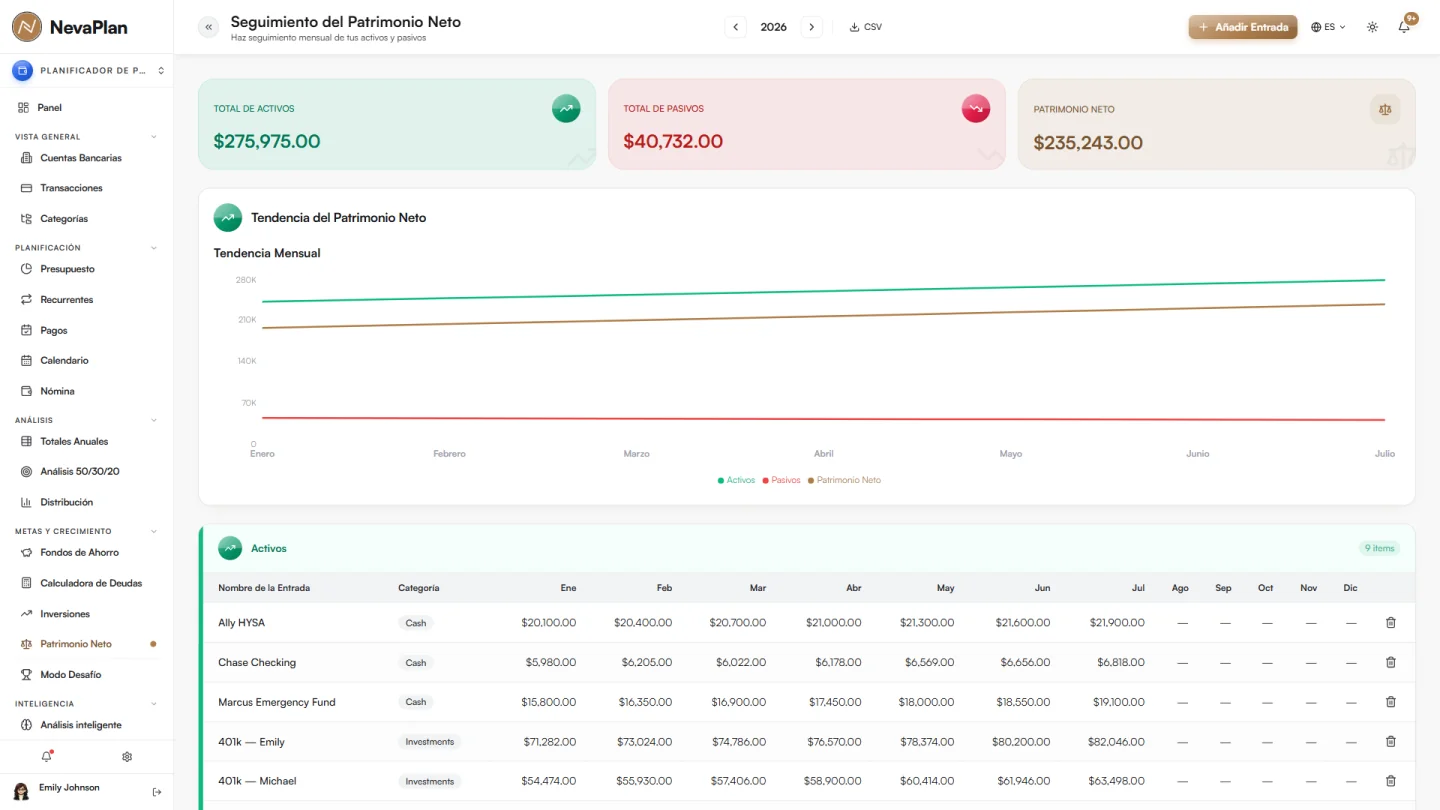This screenshot has height=810, width=1440.
Task: Download CSV export
Action: pos(866,27)
